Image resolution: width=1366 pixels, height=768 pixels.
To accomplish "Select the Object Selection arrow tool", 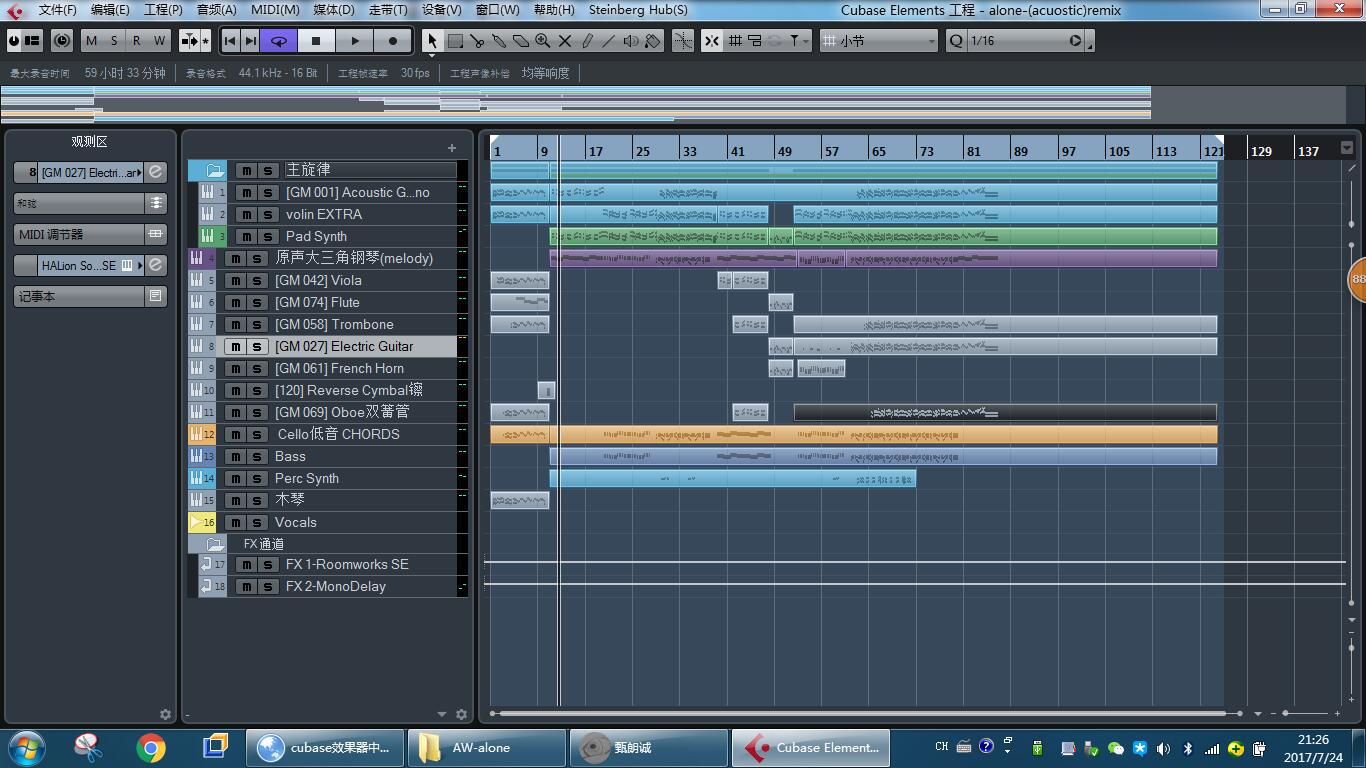I will [x=432, y=41].
